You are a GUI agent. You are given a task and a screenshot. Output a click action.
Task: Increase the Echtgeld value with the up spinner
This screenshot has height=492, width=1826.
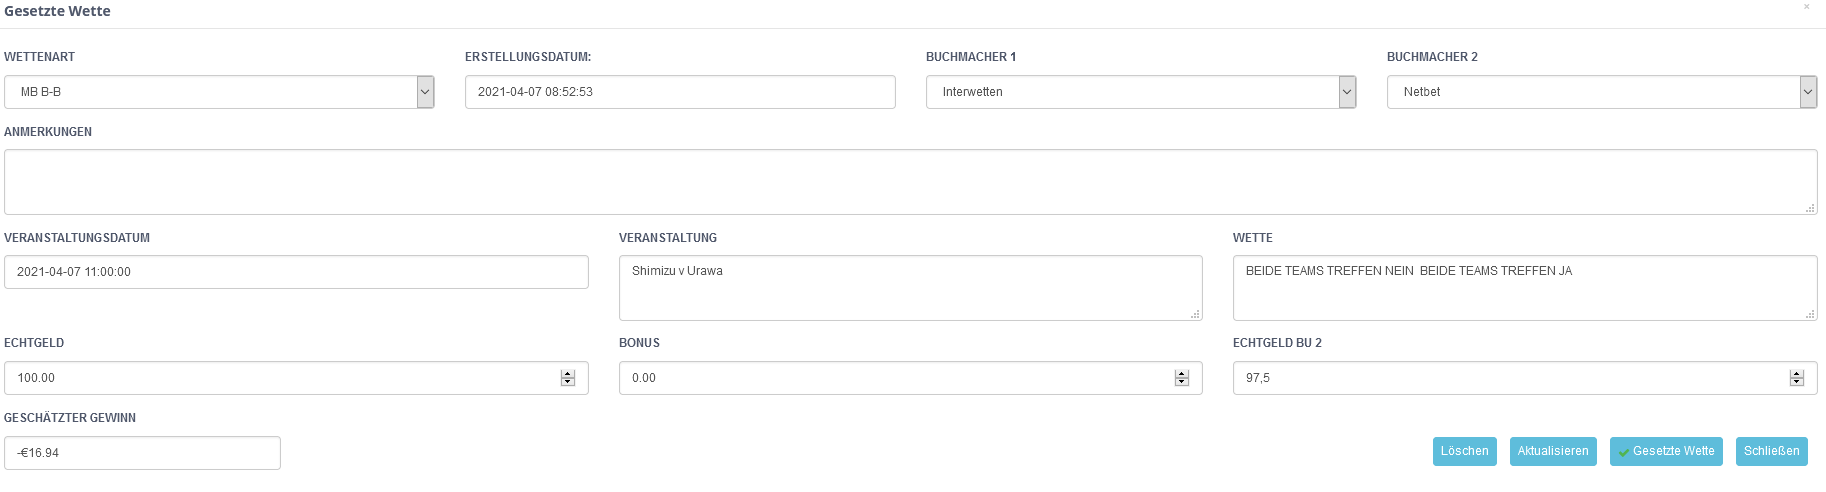[x=568, y=374]
